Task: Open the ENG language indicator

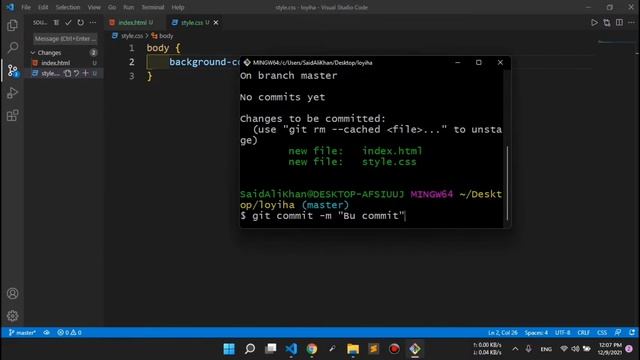Action: (x=546, y=349)
